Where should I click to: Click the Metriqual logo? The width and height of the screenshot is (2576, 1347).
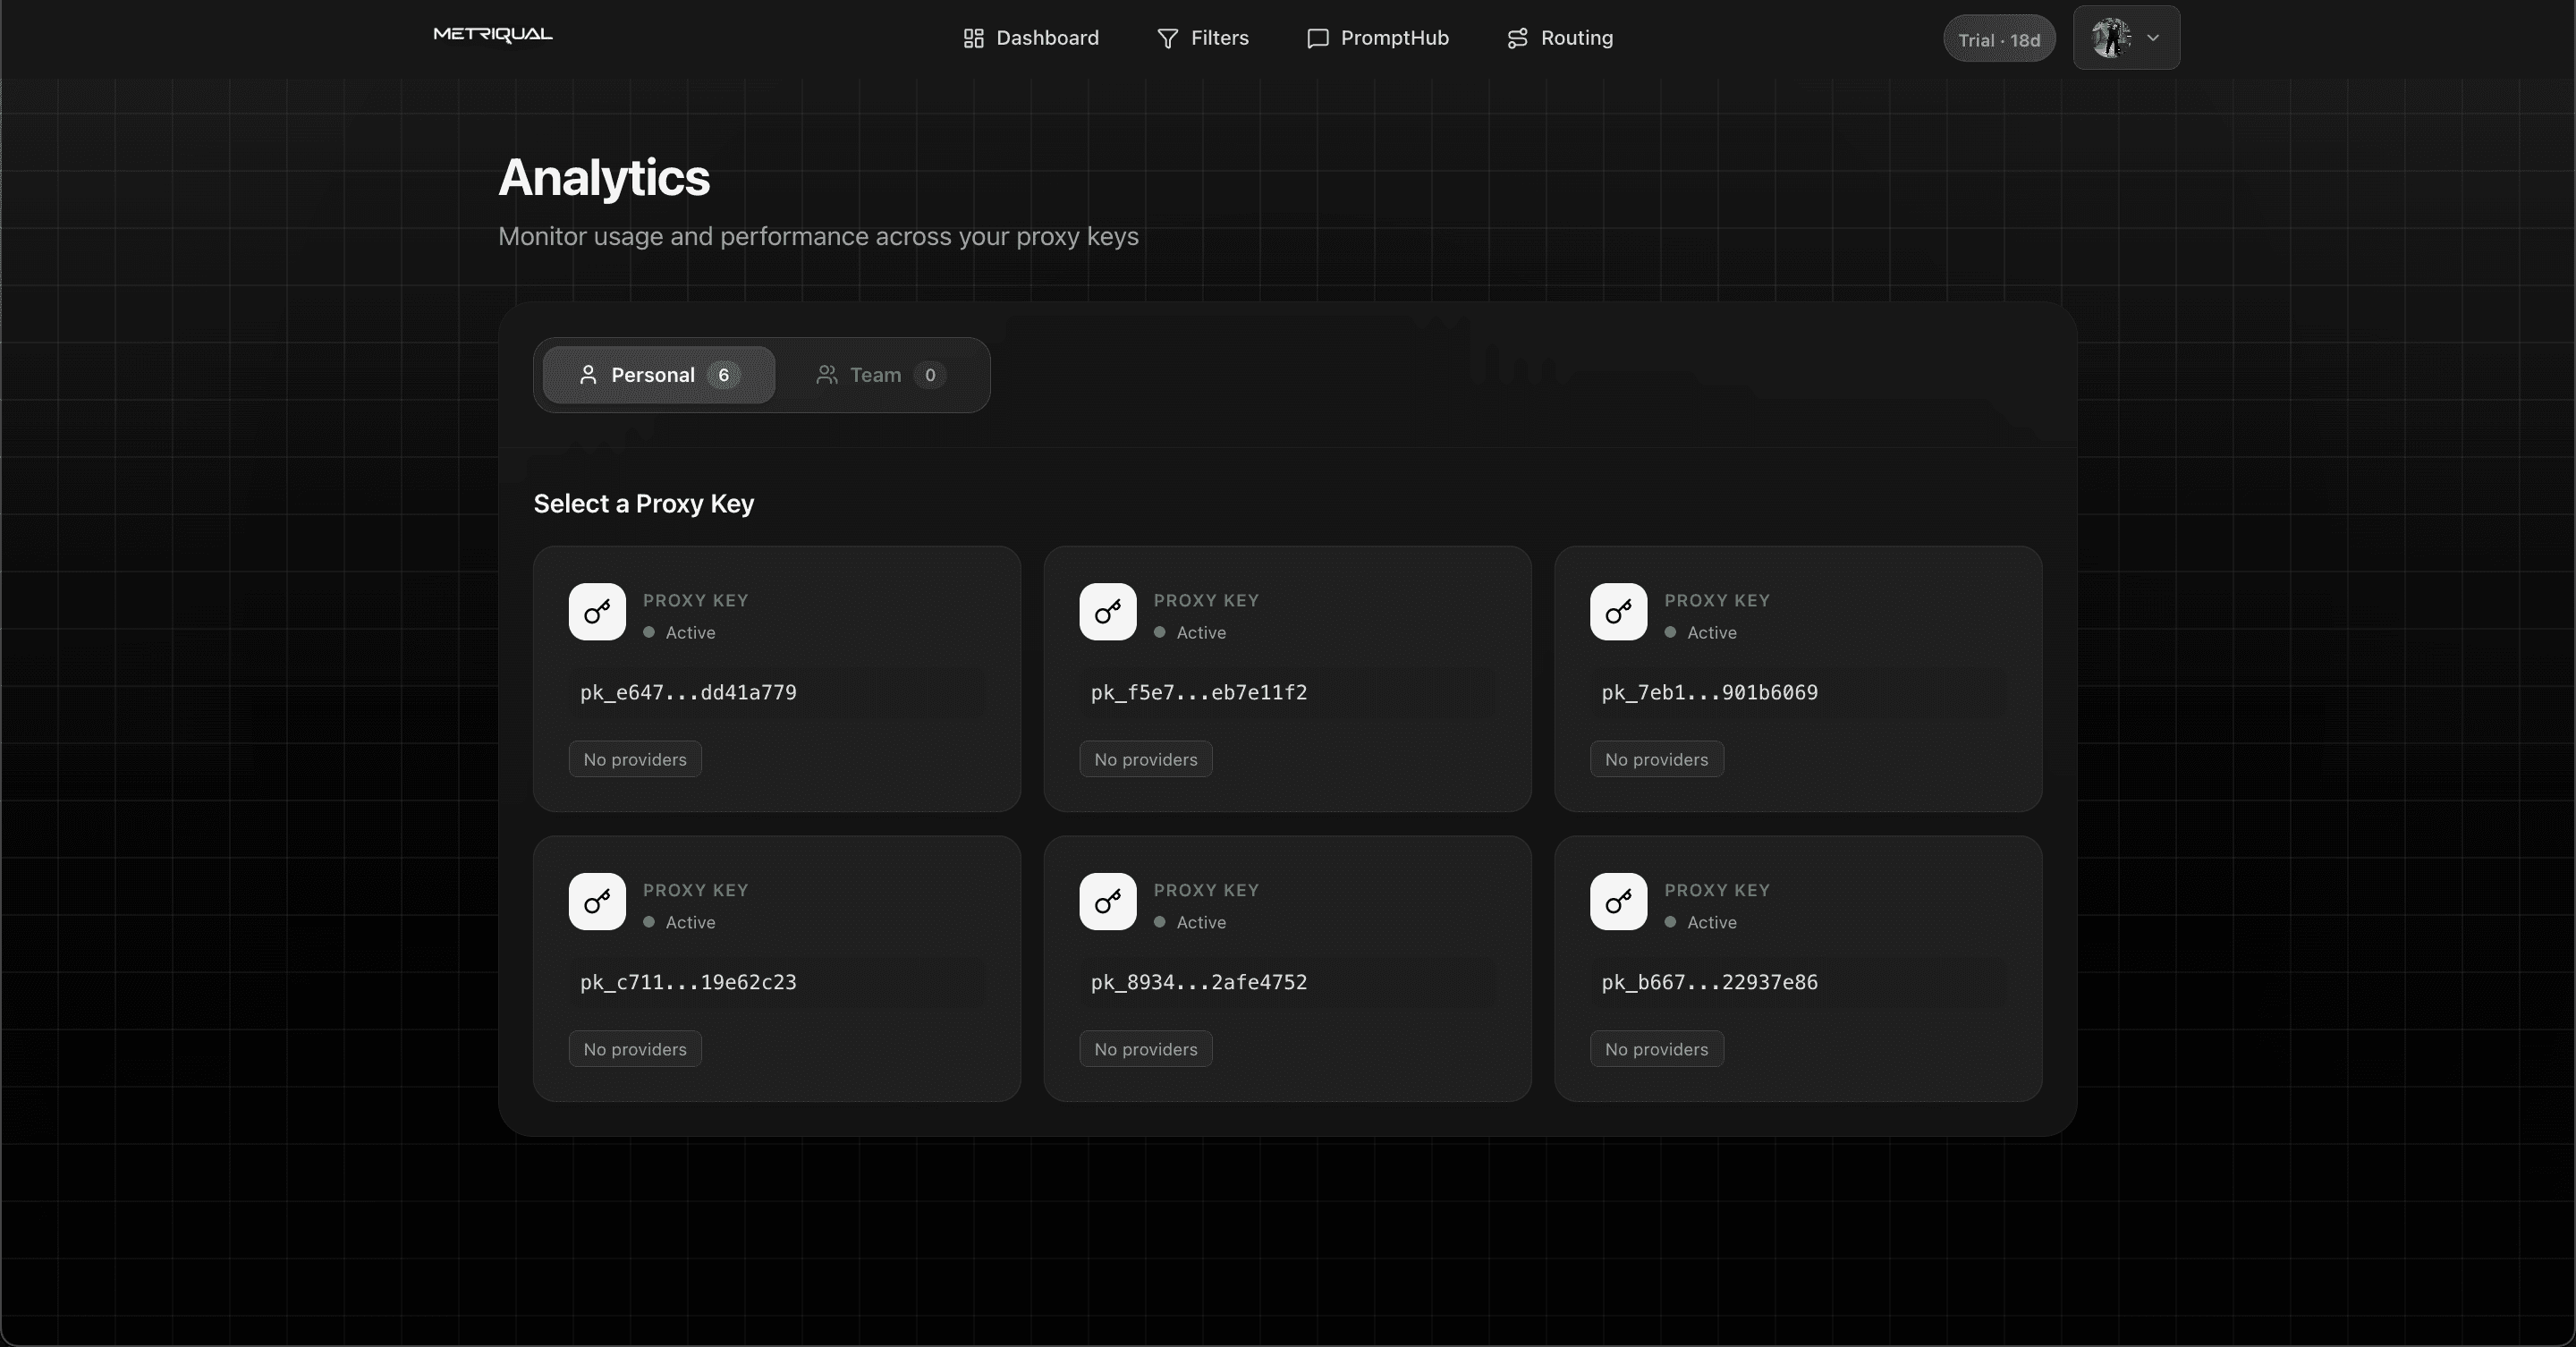tap(491, 34)
